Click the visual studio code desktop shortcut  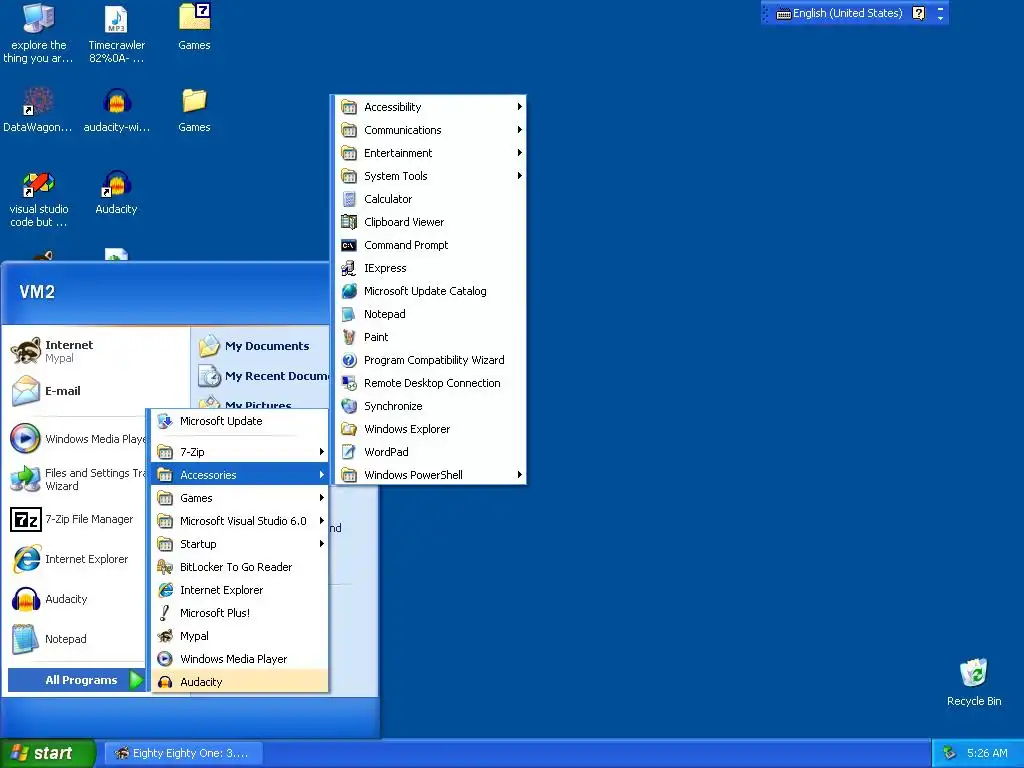(38, 184)
